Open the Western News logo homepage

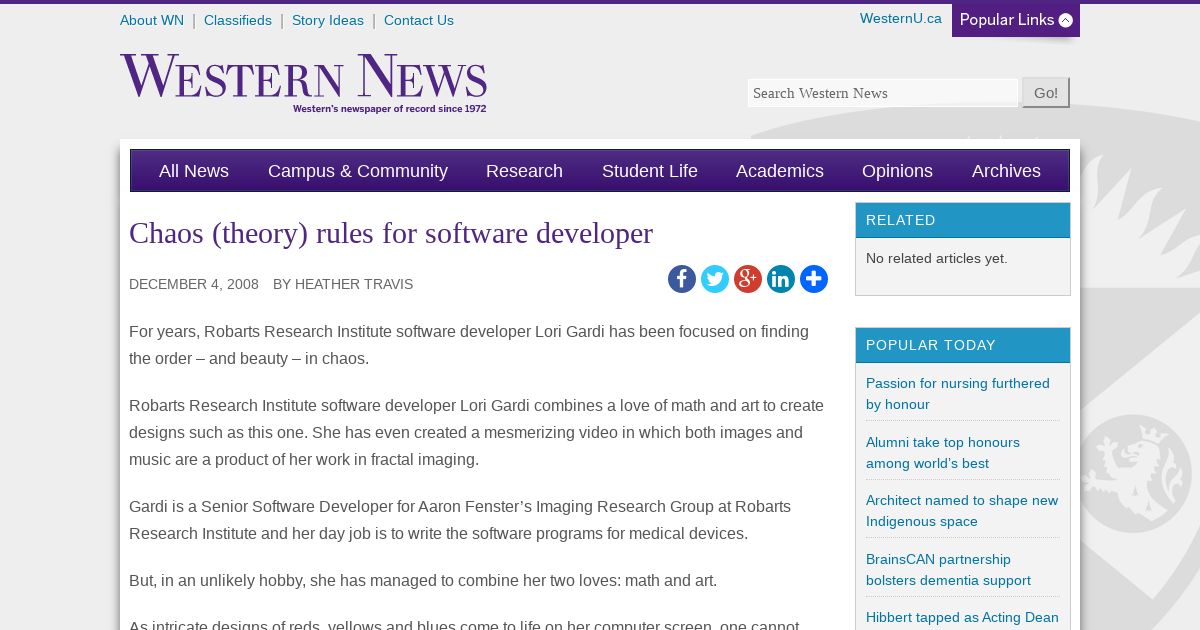tap(303, 83)
